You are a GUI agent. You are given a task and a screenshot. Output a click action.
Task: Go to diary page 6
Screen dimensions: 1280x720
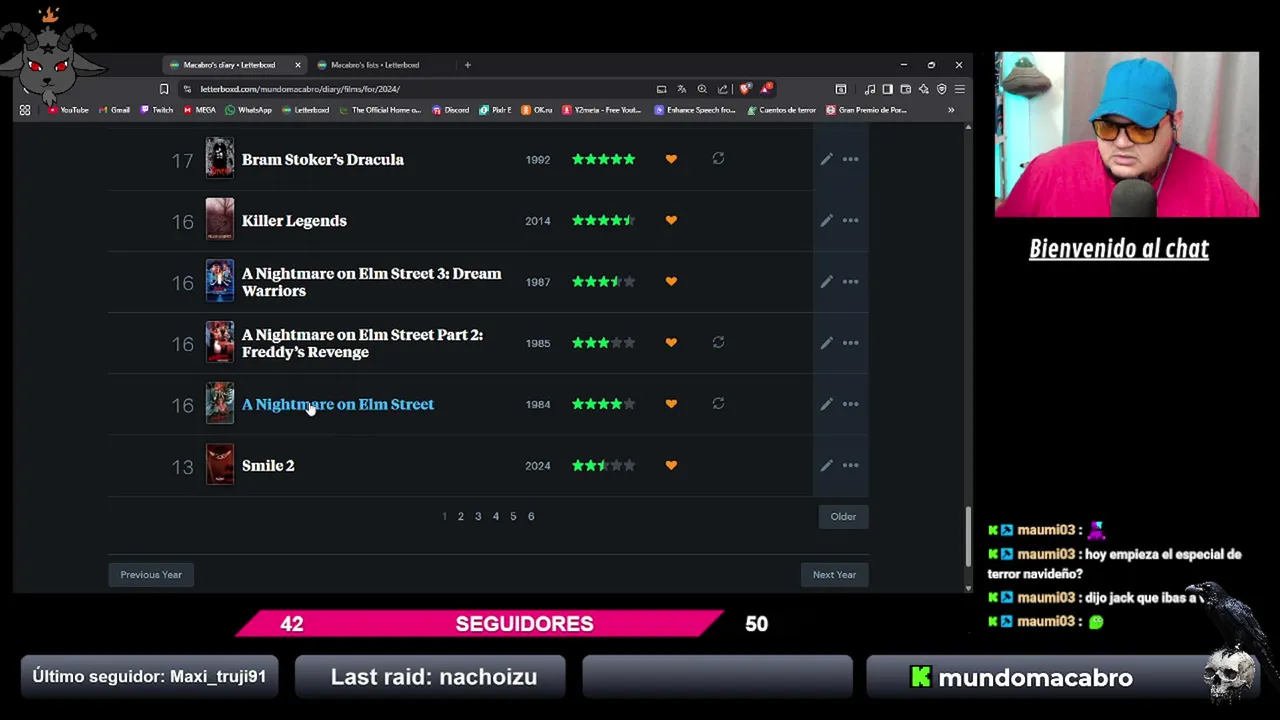(x=531, y=516)
